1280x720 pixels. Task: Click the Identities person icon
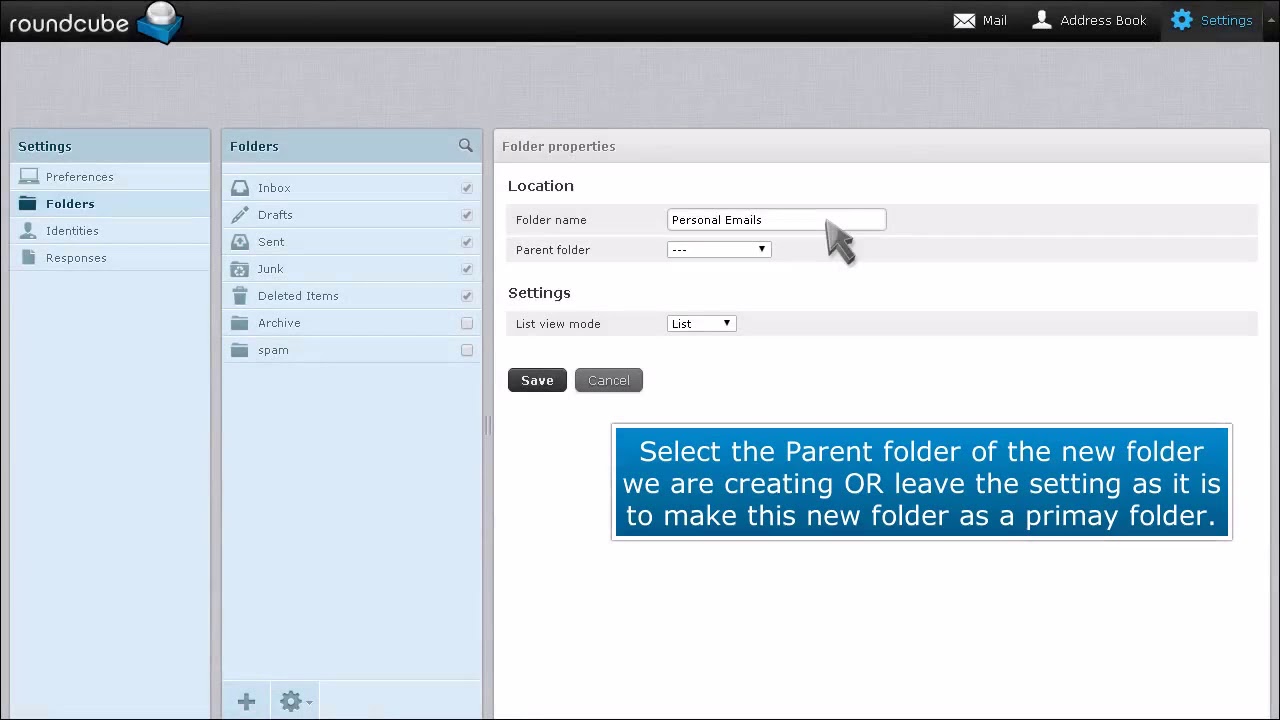pos(28,231)
